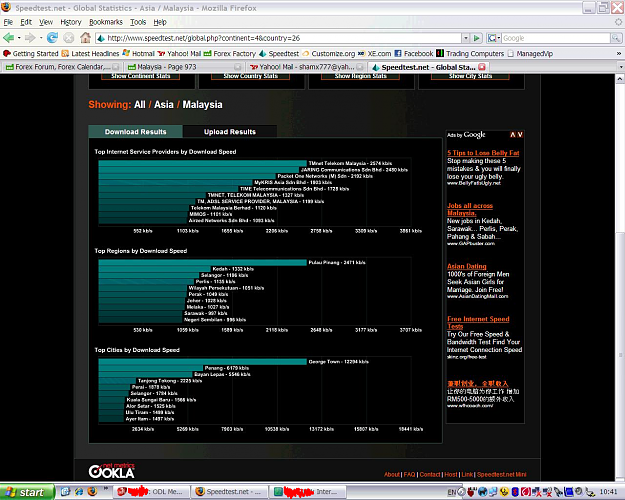Click inside the Google search field
625x500 pixels.
coord(556,38)
